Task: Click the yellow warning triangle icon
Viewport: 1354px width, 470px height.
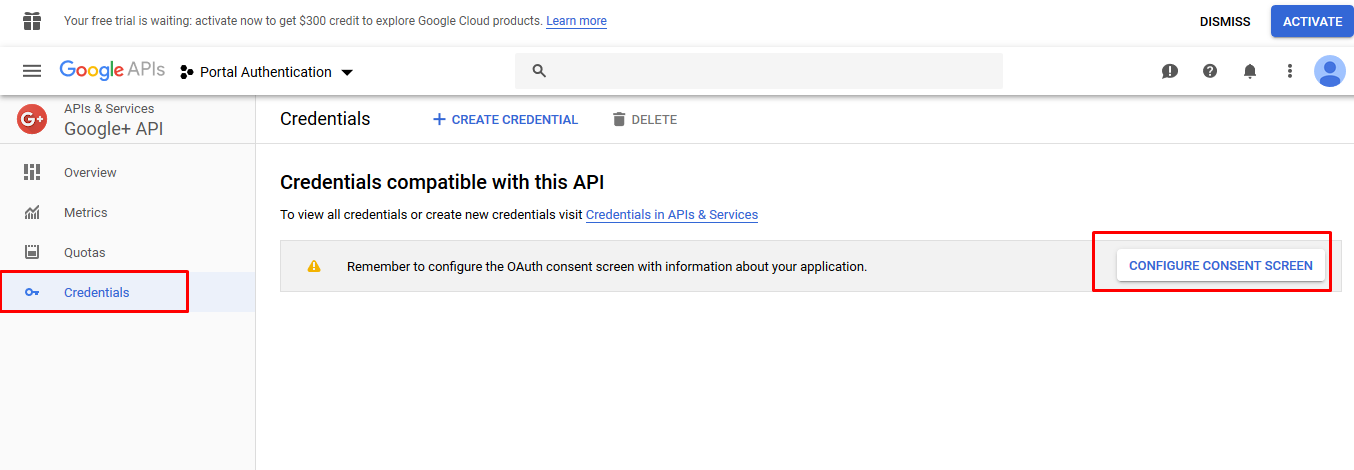Action: coord(314,266)
